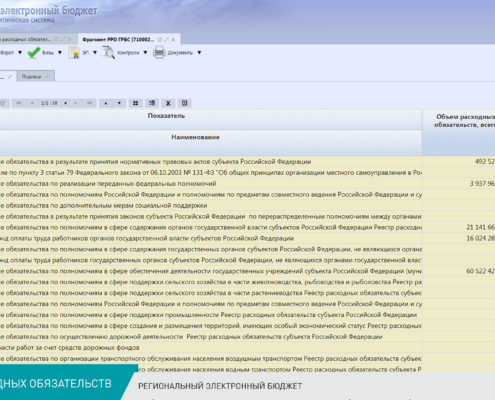Export the table with the X icon
495x400 pixels.
pos(168,103)
